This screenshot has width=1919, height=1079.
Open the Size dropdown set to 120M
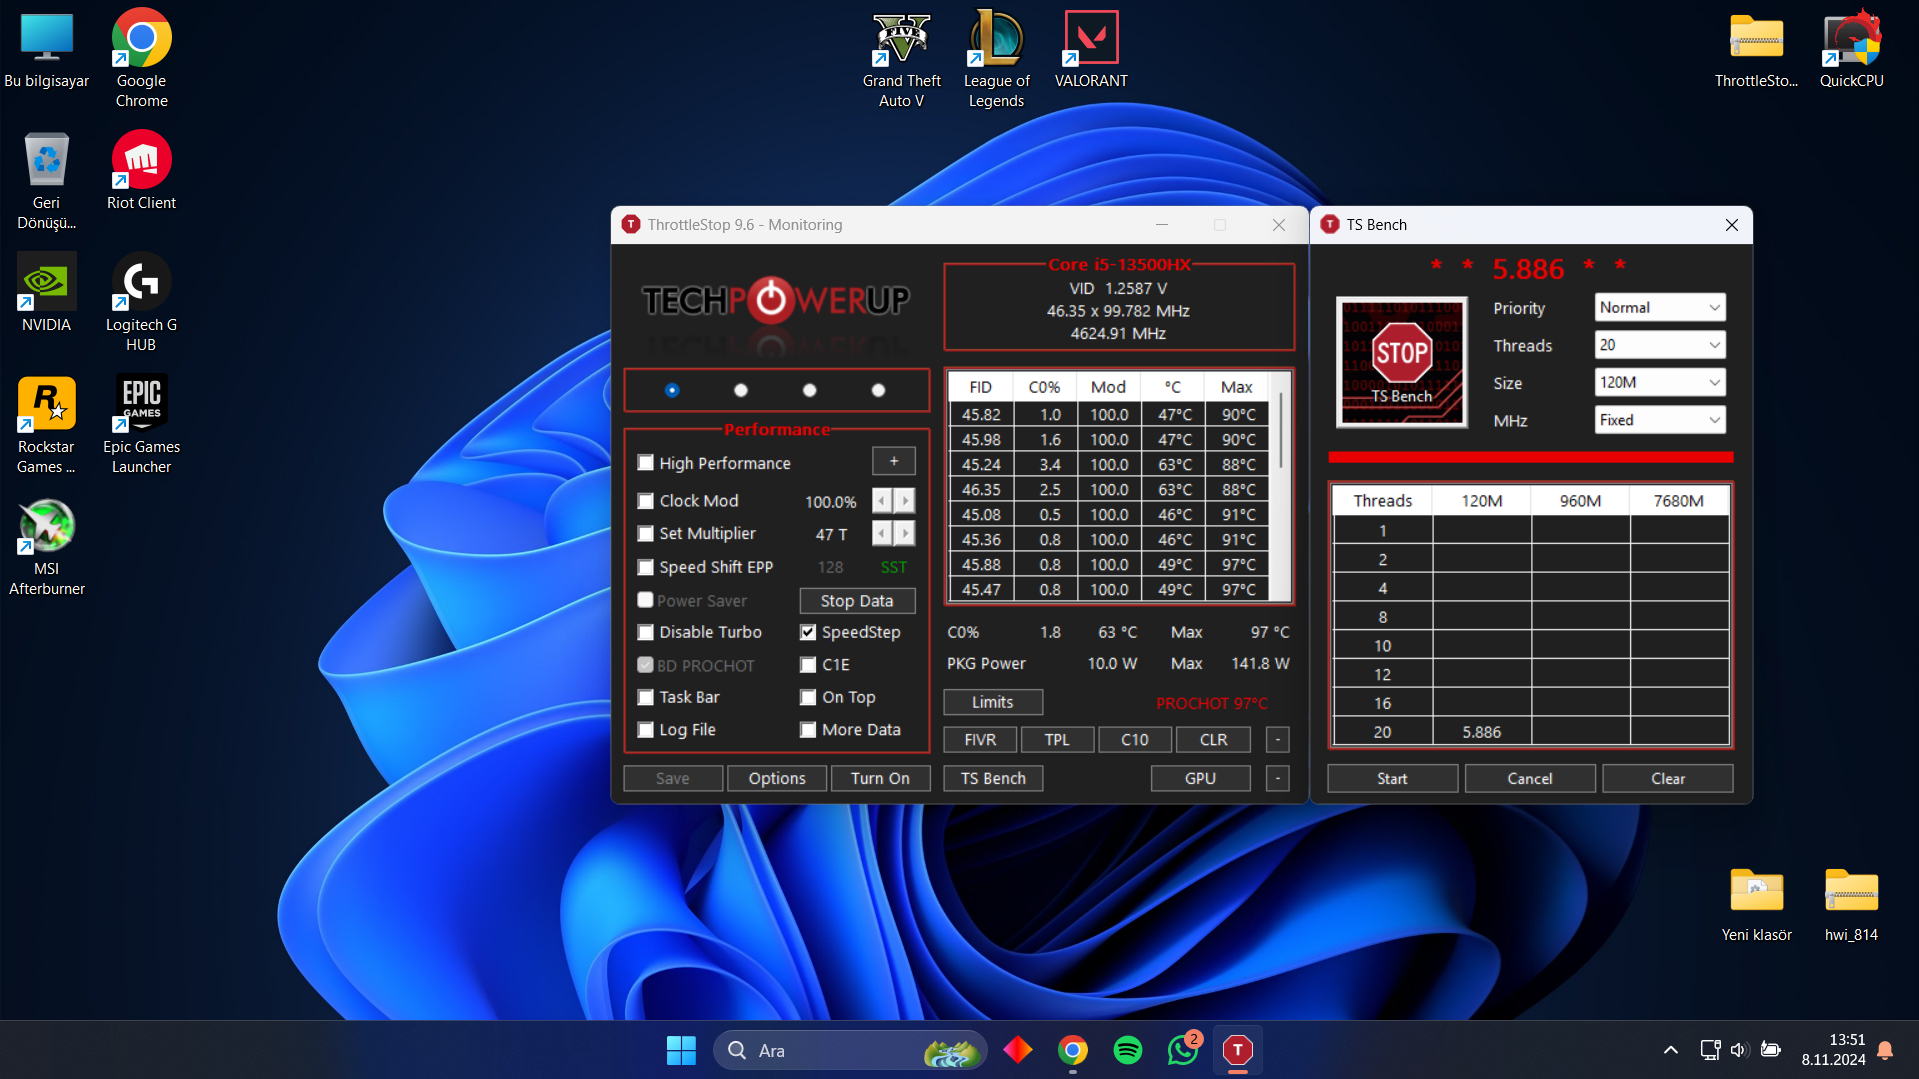(1660, 382)
